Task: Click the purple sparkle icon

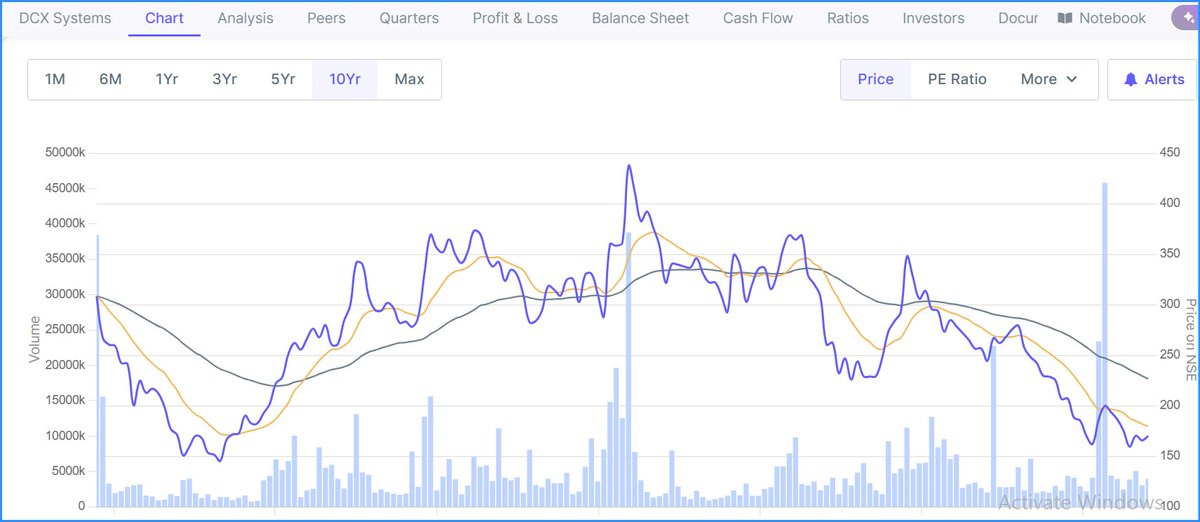Action: [1185, 18]
